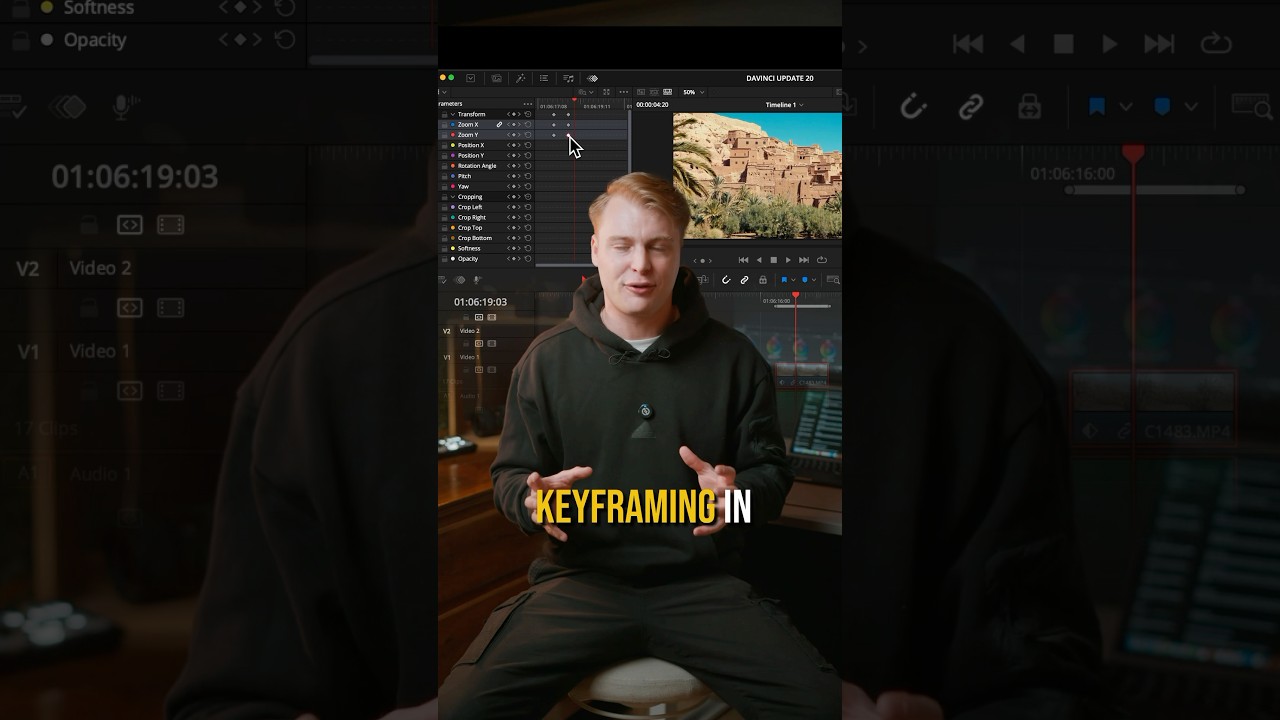Click the microphone voiceover icon in the center toolbar
Screen dimensions: 1280x720
(476, 280)
